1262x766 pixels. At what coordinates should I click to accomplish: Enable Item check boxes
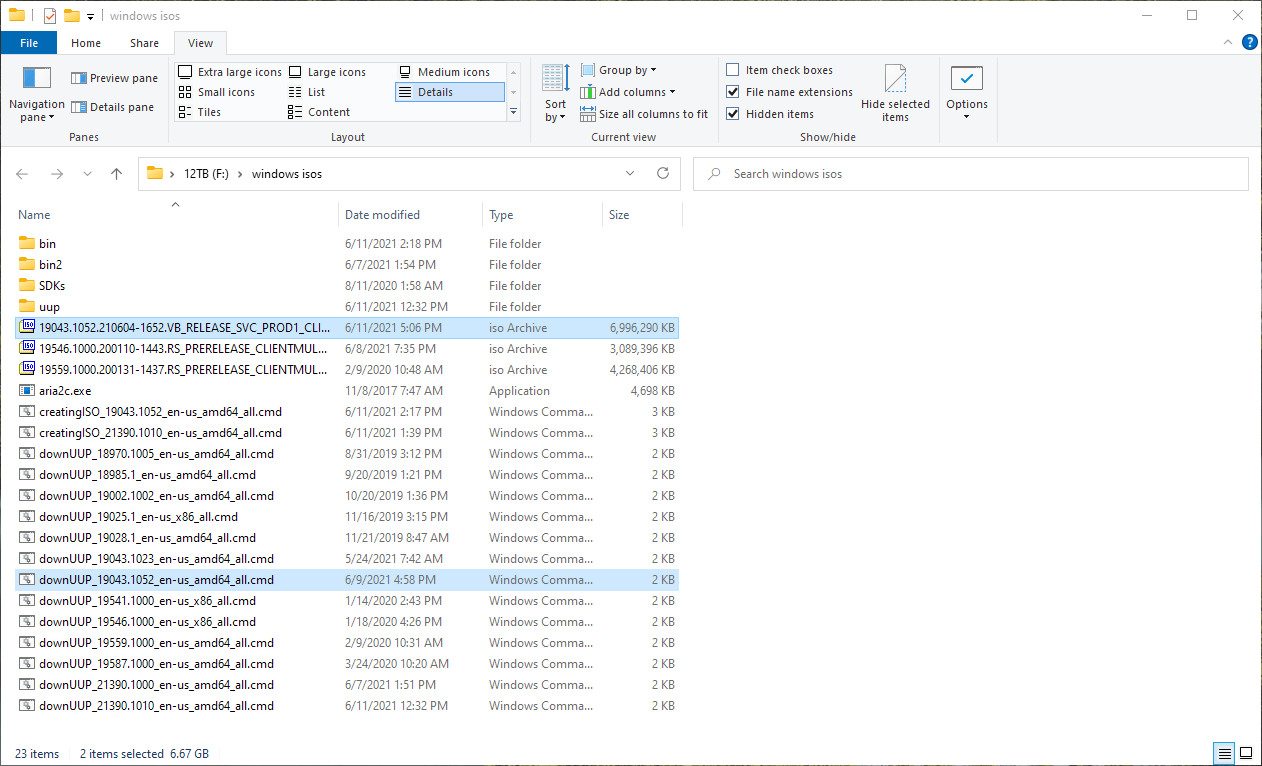733,70
